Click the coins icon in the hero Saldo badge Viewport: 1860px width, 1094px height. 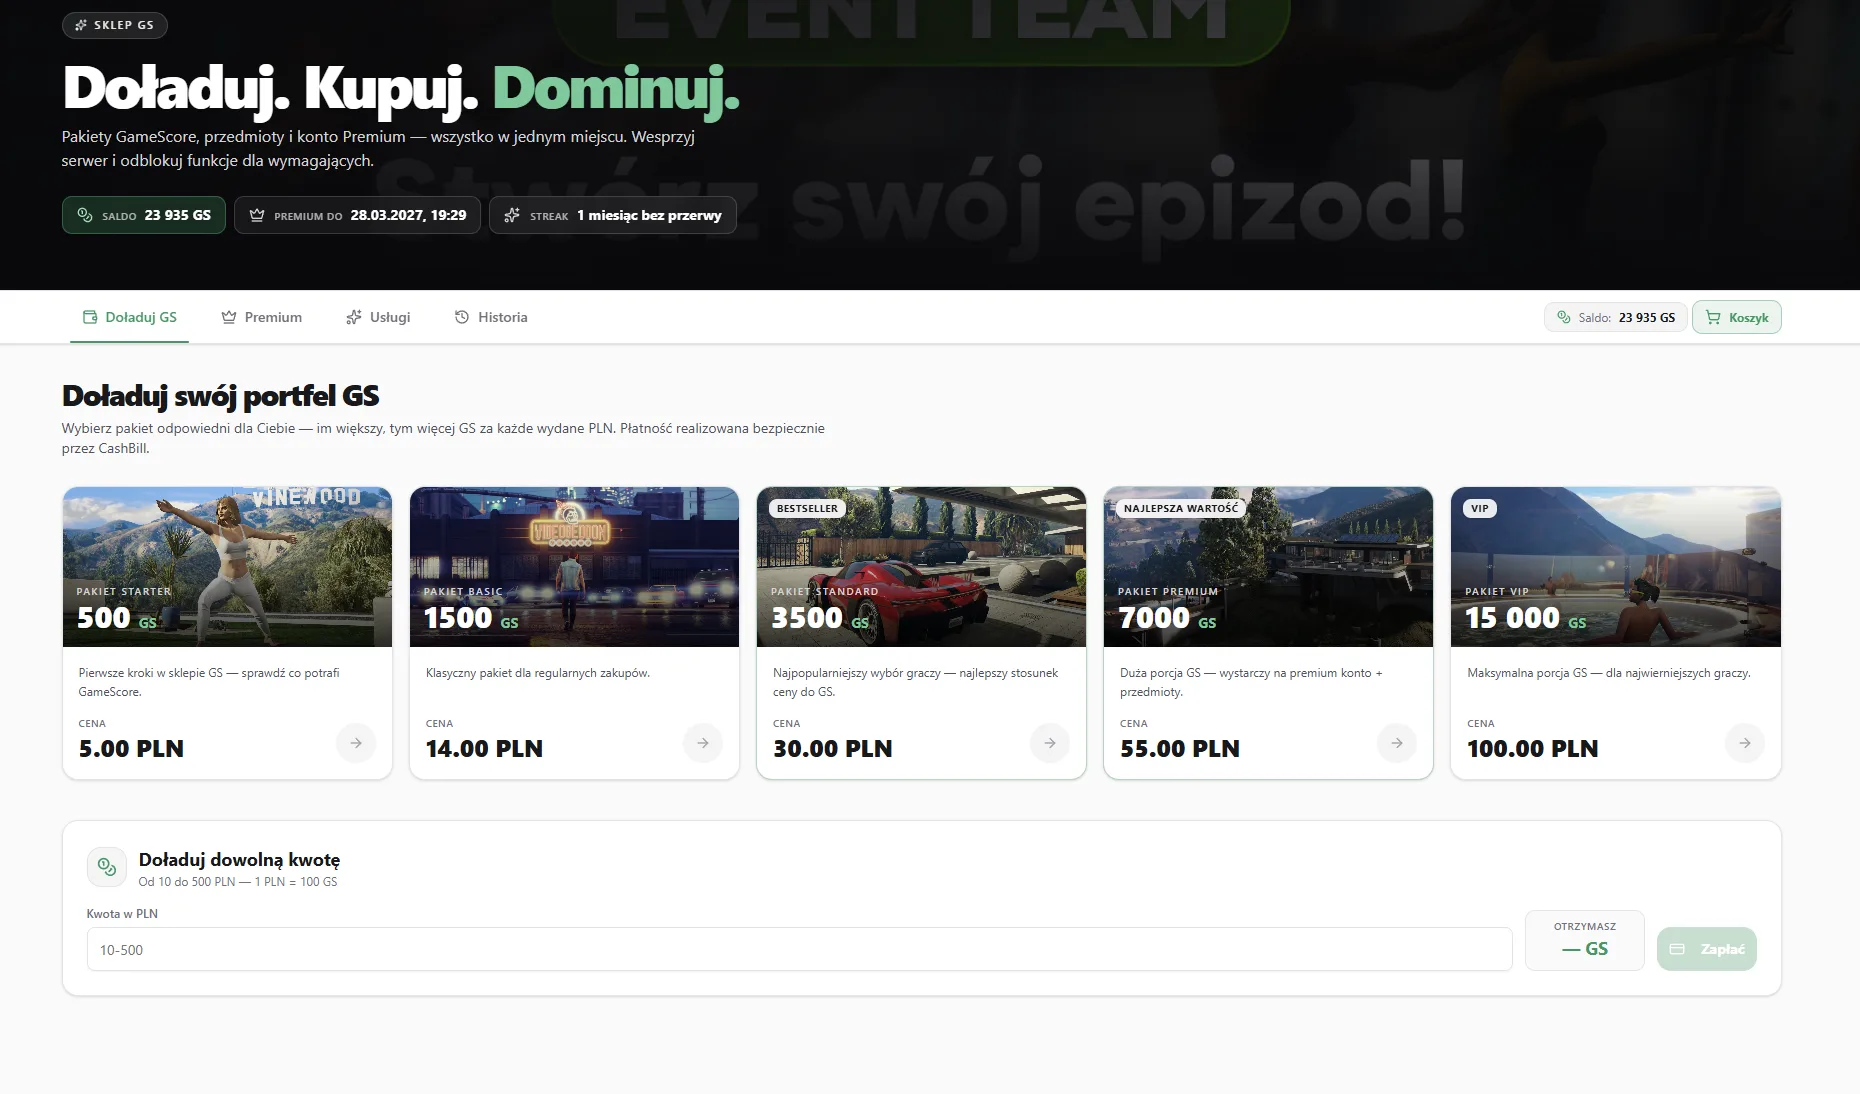(85, 215)
